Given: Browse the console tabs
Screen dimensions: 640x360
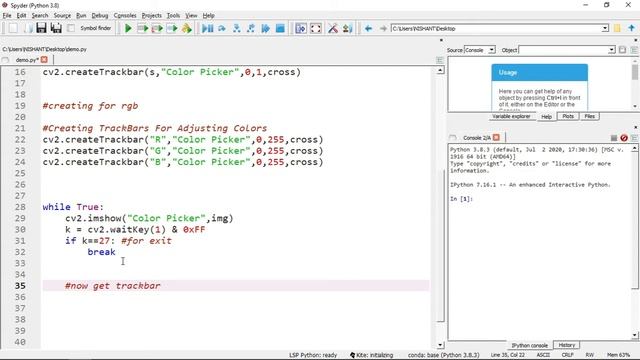Looking at the screenshot, I should [452, 138].
